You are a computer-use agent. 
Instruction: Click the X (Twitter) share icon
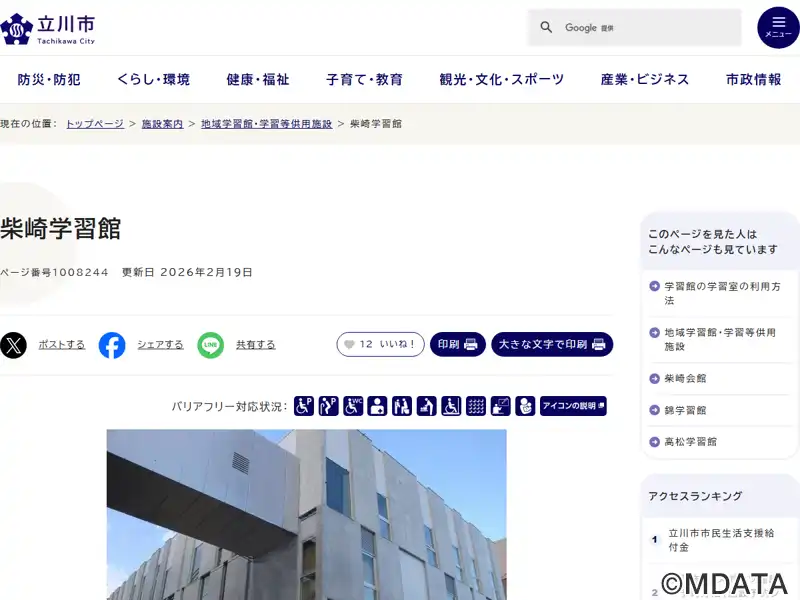coord(13,345)
